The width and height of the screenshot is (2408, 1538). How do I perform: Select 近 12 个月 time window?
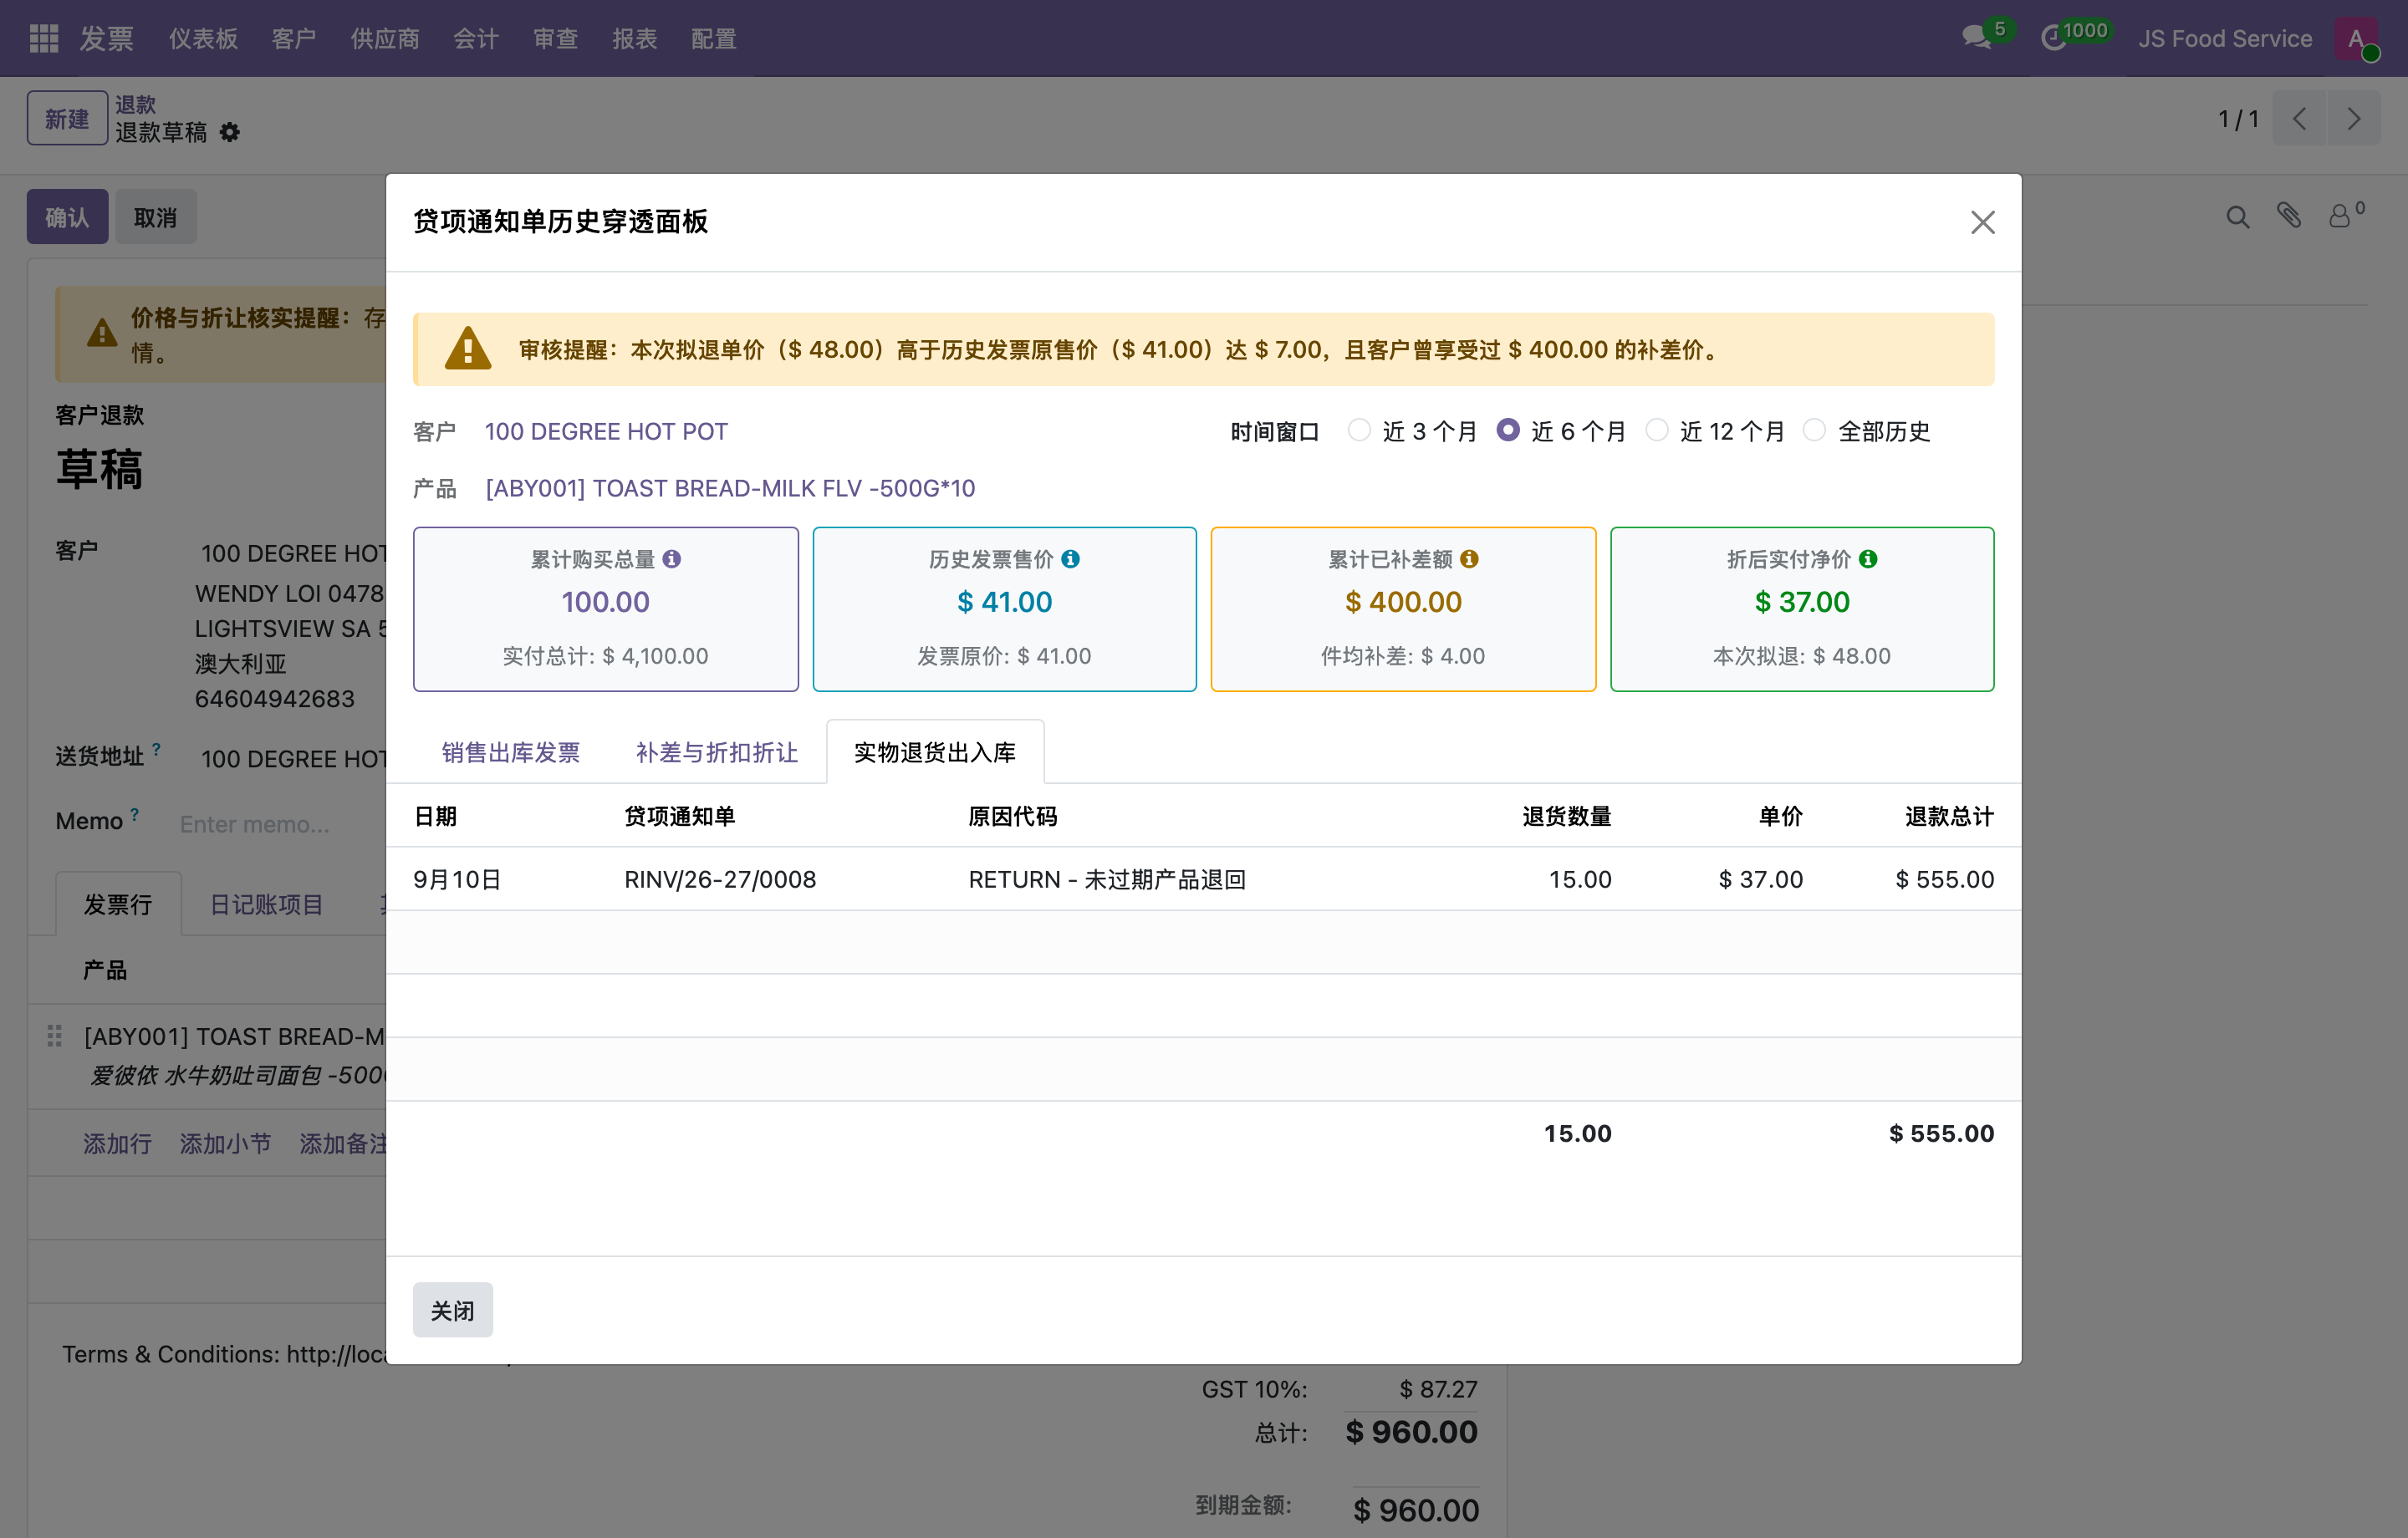(x=1656, y=430)
